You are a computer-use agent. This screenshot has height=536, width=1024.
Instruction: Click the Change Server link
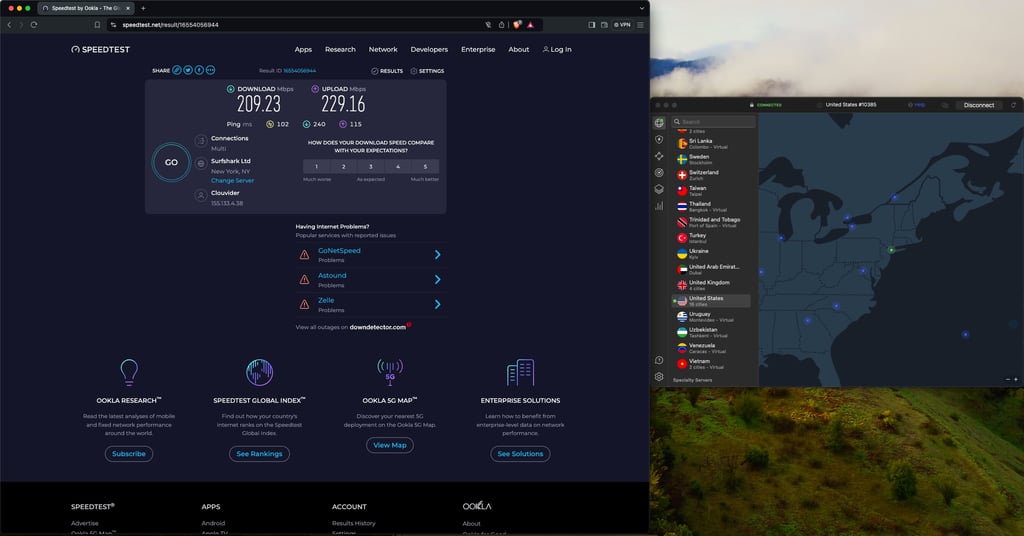point(232,180)
